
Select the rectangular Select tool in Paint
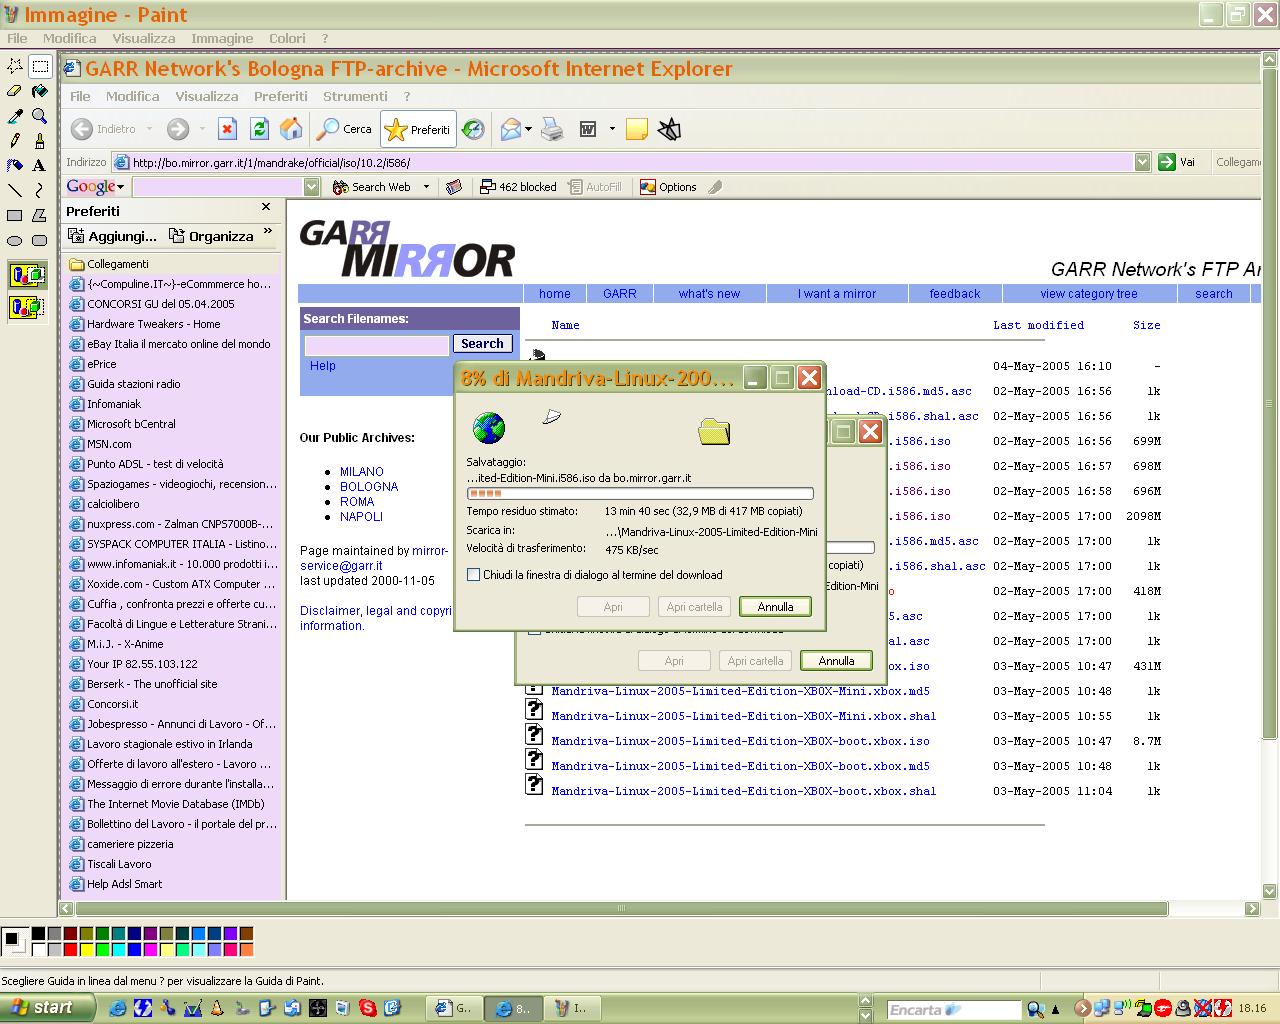click(40, 66)
